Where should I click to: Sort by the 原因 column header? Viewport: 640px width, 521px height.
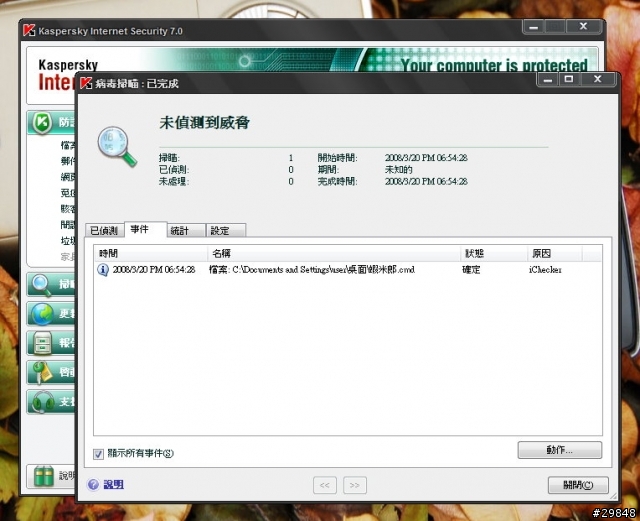point(555,254)
